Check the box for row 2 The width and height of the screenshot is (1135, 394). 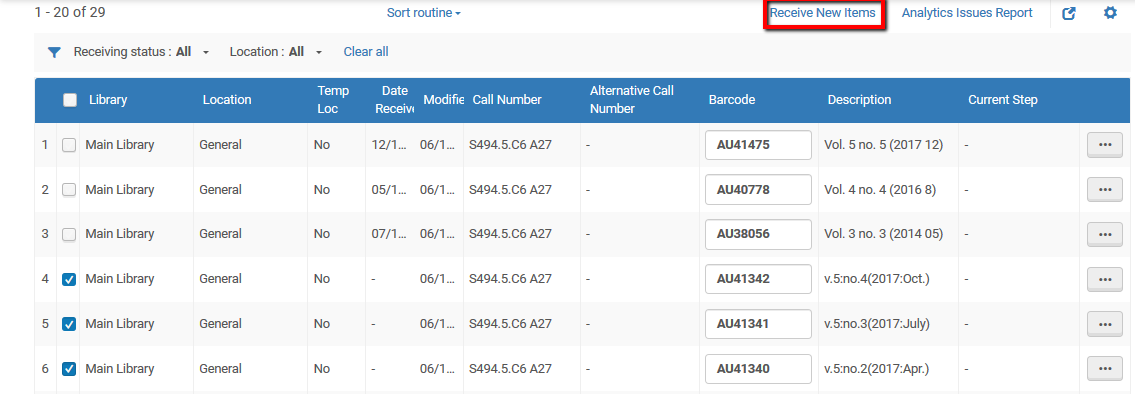(69, 190)
